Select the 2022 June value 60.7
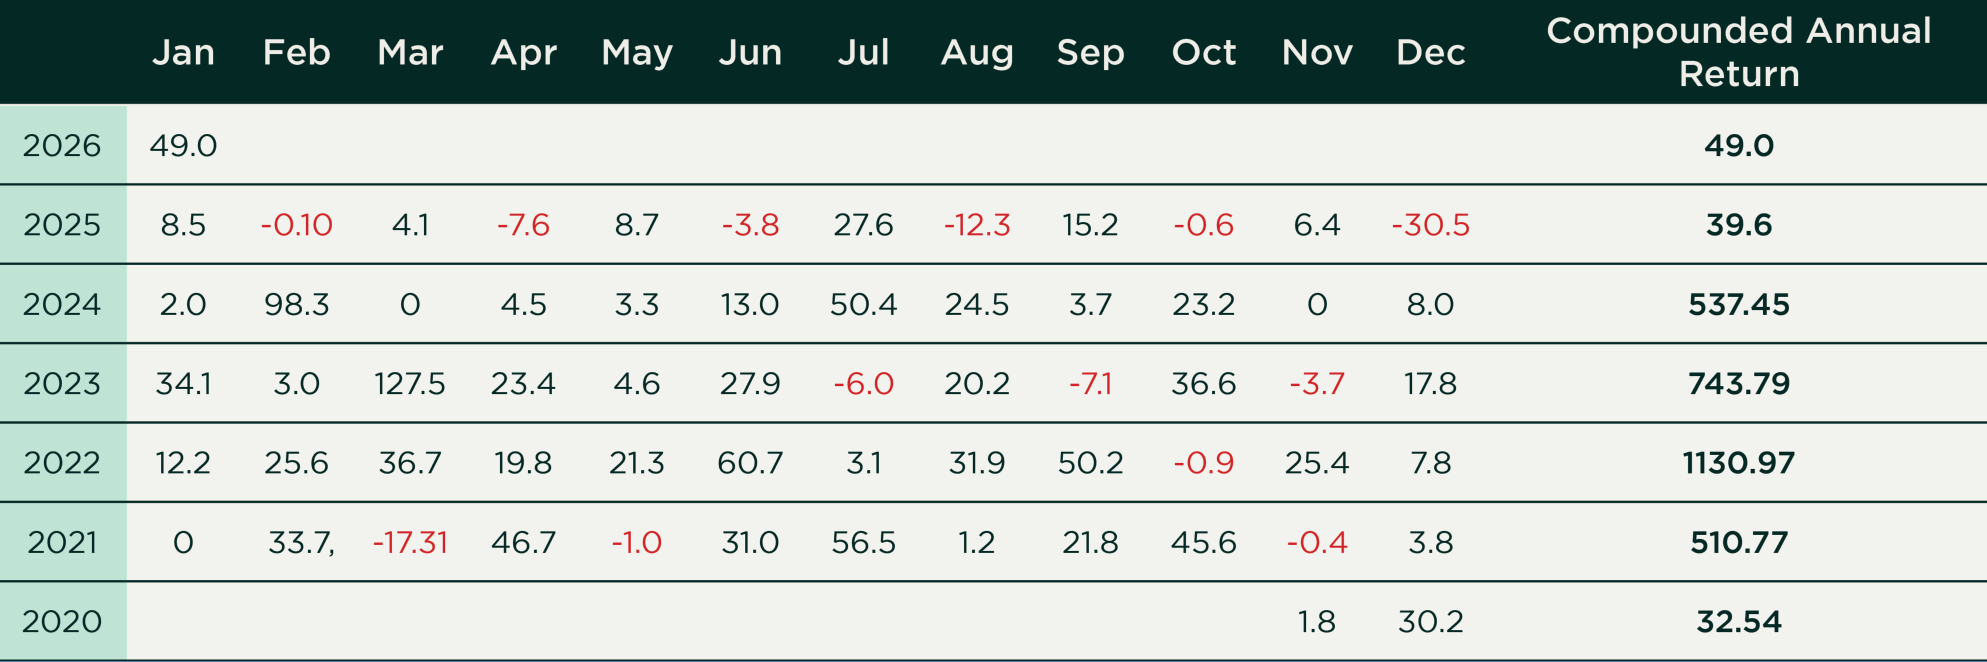1987x662 pixels. [750, 463]
